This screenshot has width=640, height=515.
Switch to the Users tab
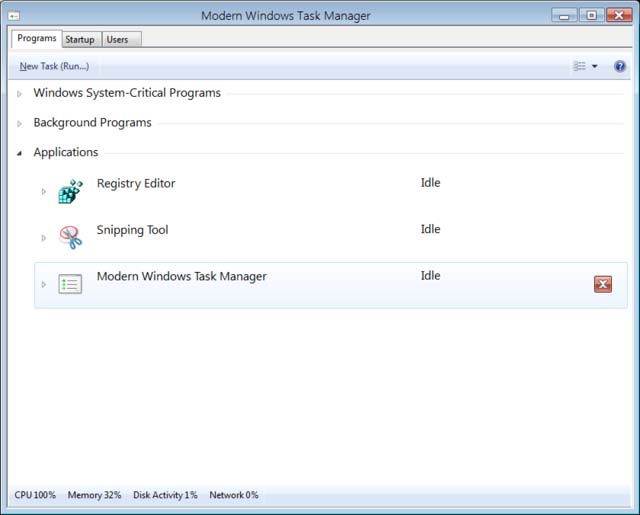click(x=117, y=39)
